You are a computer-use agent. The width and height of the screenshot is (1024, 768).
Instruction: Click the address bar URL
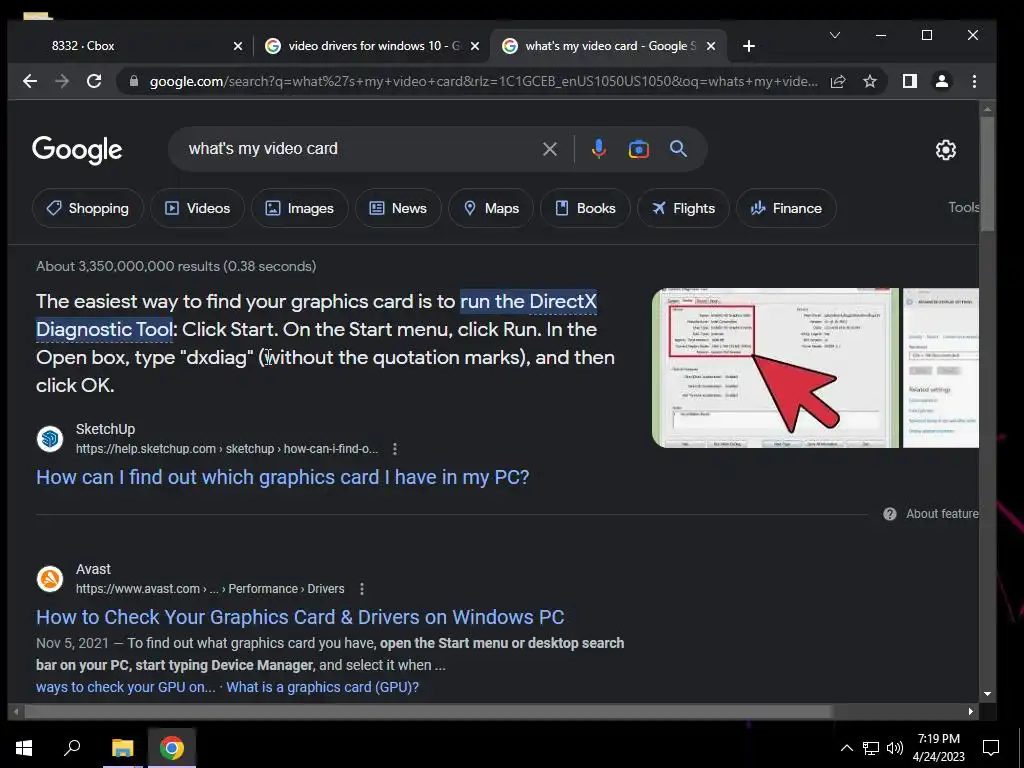click(x=483, y=82)
